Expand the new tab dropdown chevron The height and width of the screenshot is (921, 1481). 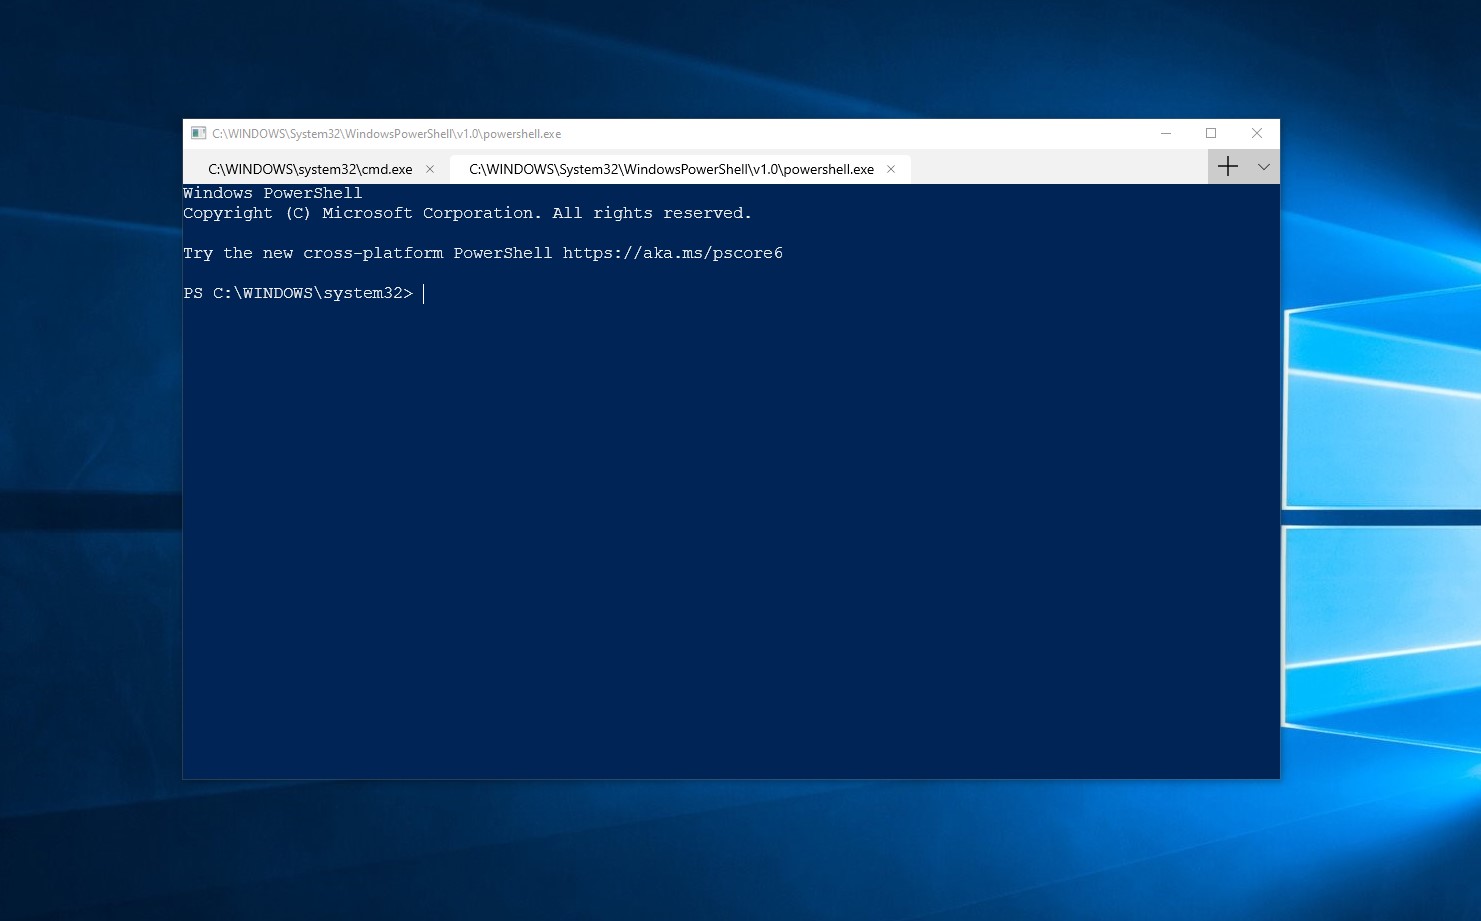coord(1264,167)
